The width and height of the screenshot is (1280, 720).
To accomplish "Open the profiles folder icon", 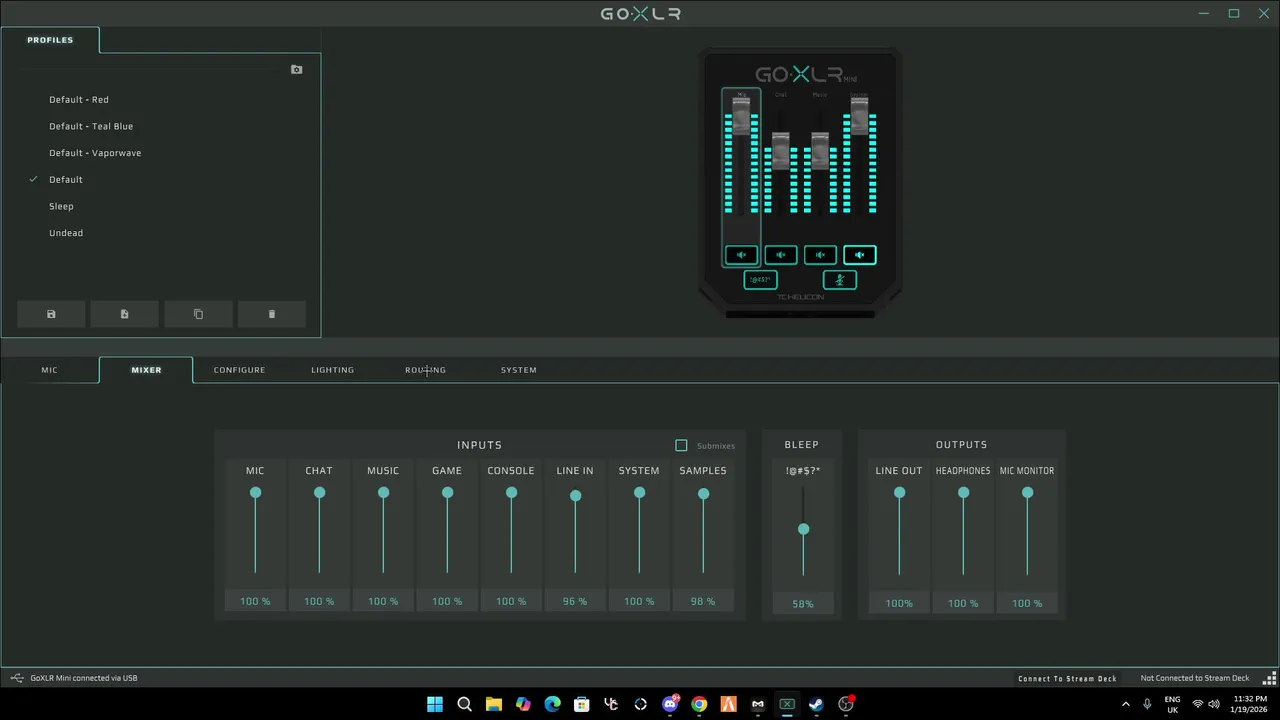I will click(x=296, y=70).
